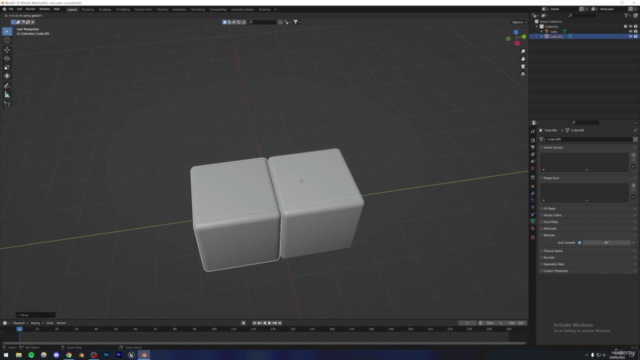
Task: Switch perspective/orthographic grid icon
Action: point(523,74)
